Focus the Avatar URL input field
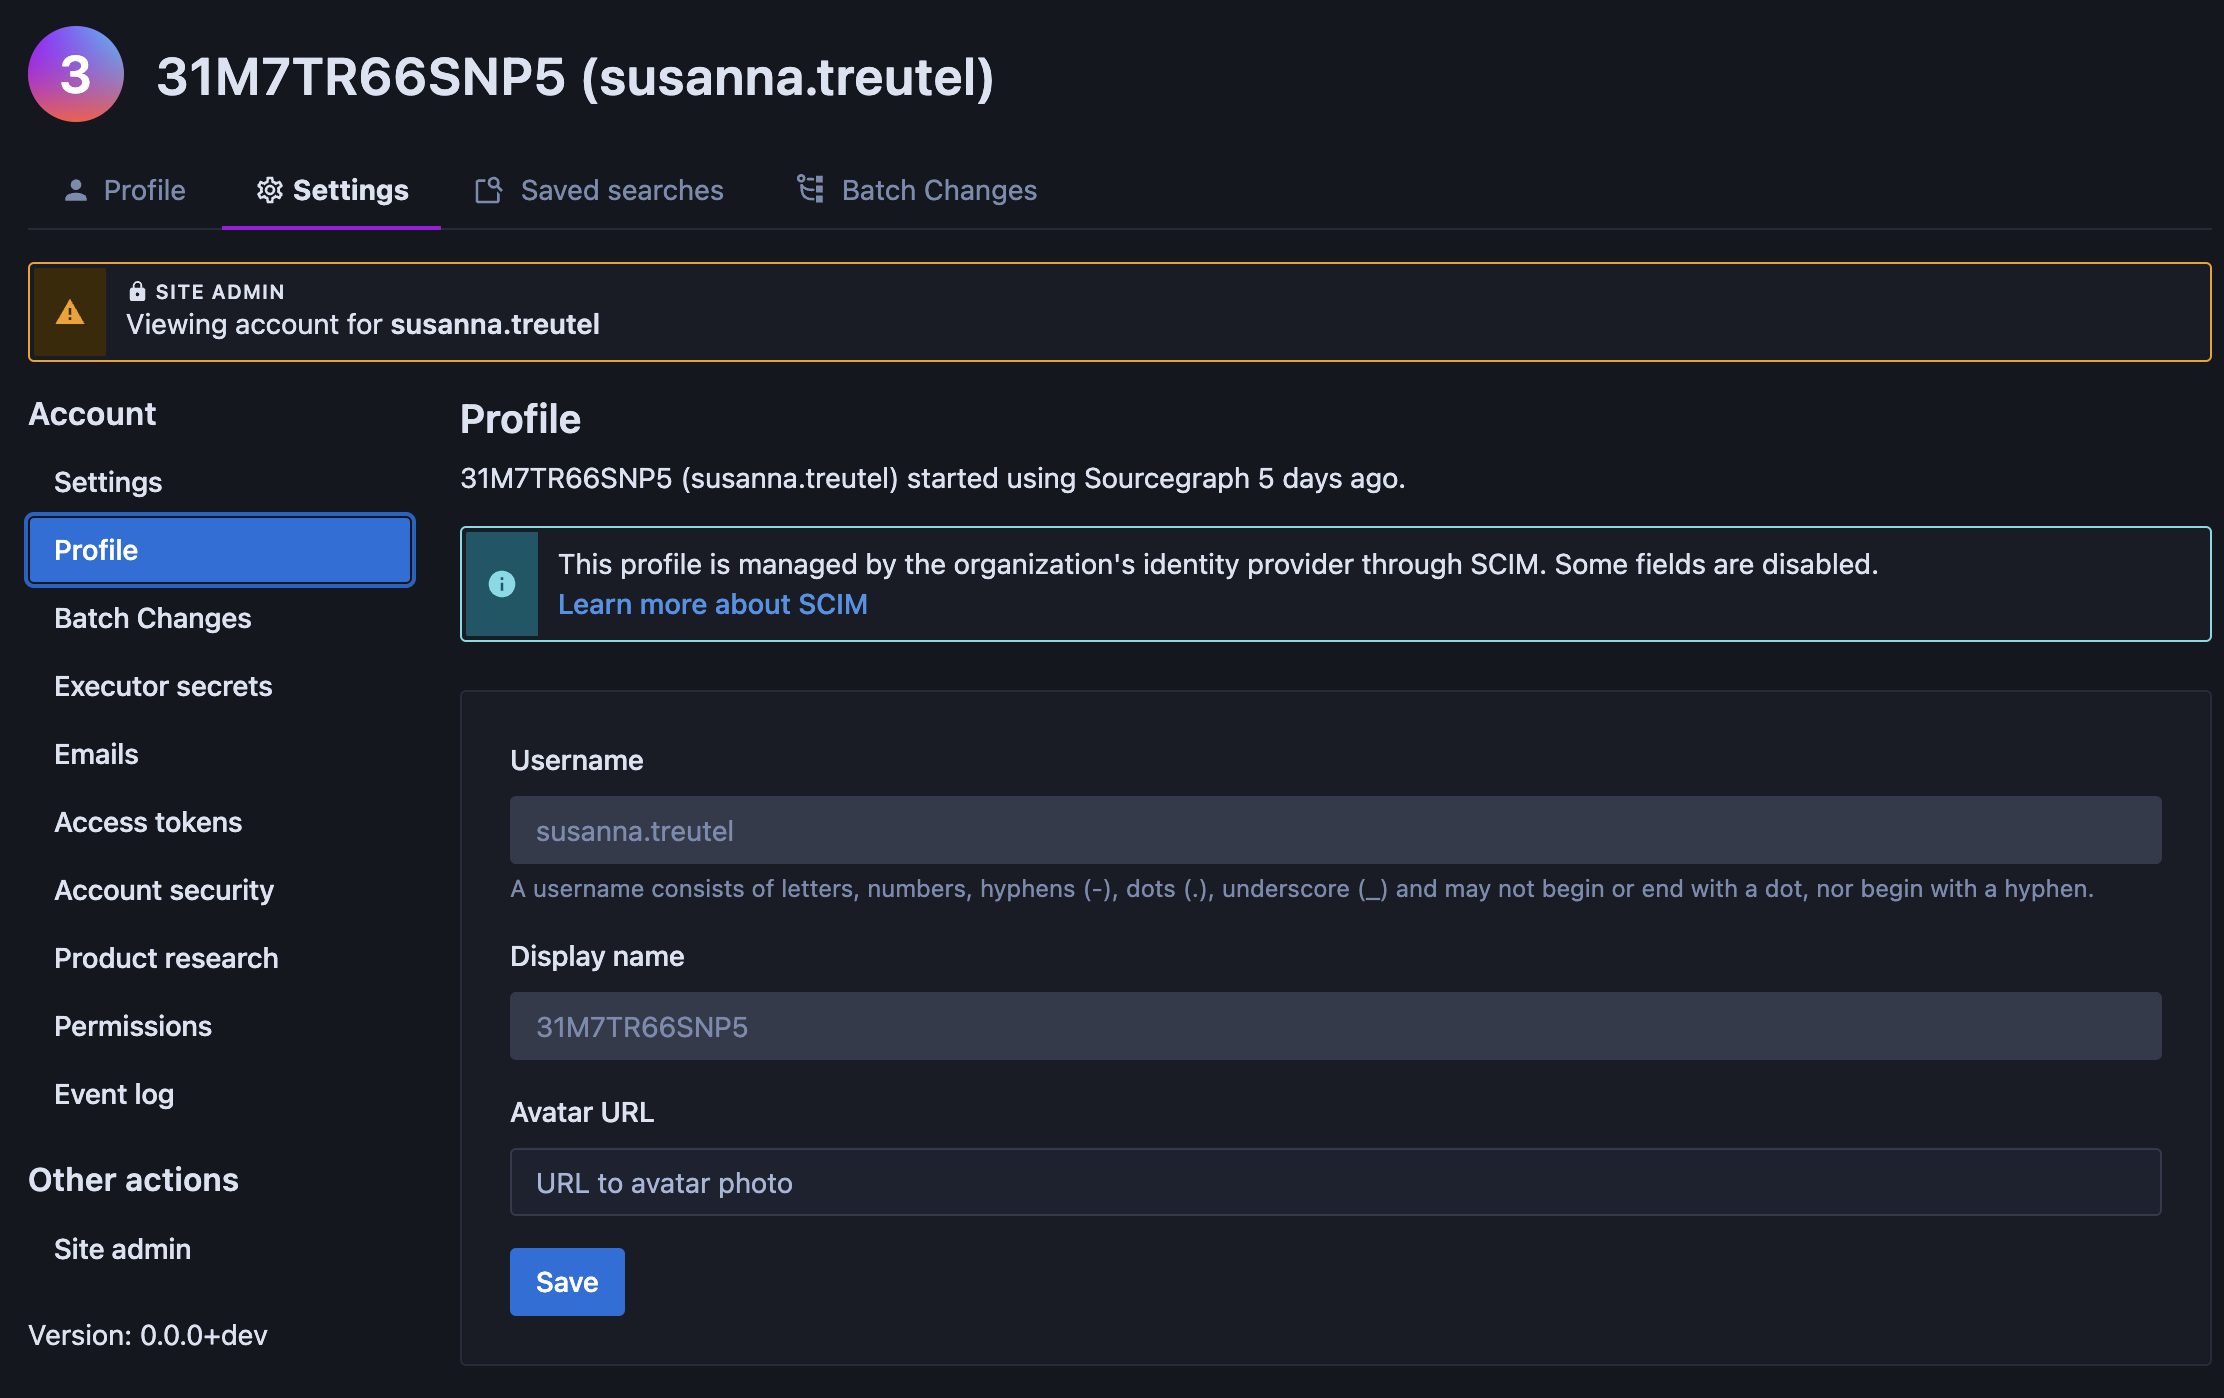Screen dimensions: 2224x1398 click(1335, 1182)
